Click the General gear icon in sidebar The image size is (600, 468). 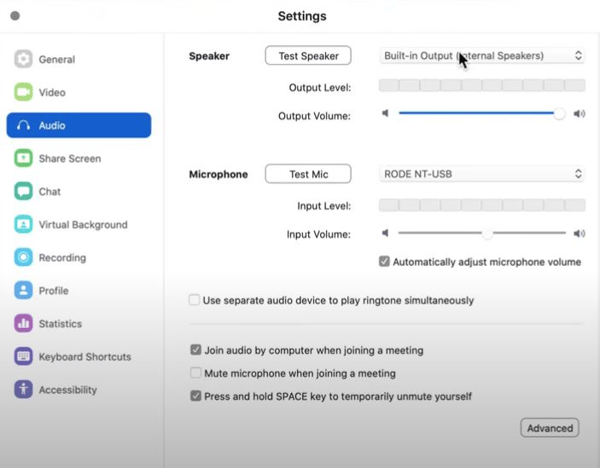(x=23, y=60)
